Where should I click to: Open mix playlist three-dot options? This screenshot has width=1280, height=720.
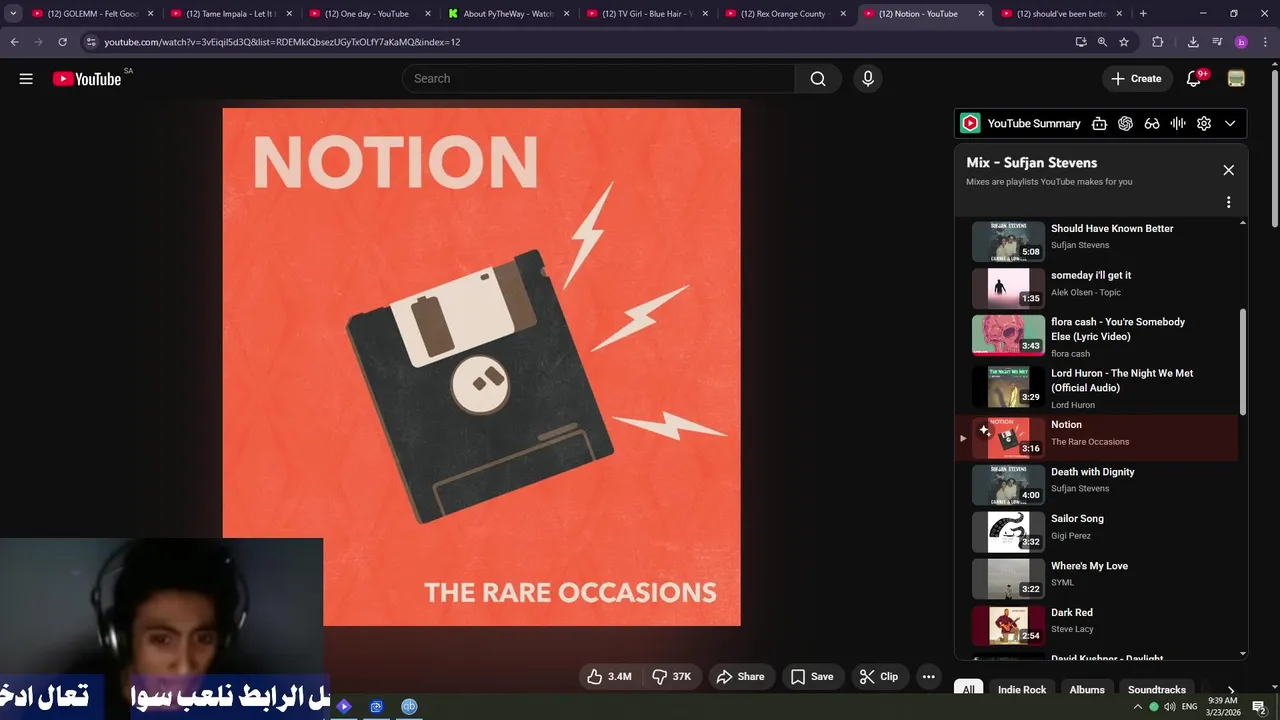[1229, 202]
